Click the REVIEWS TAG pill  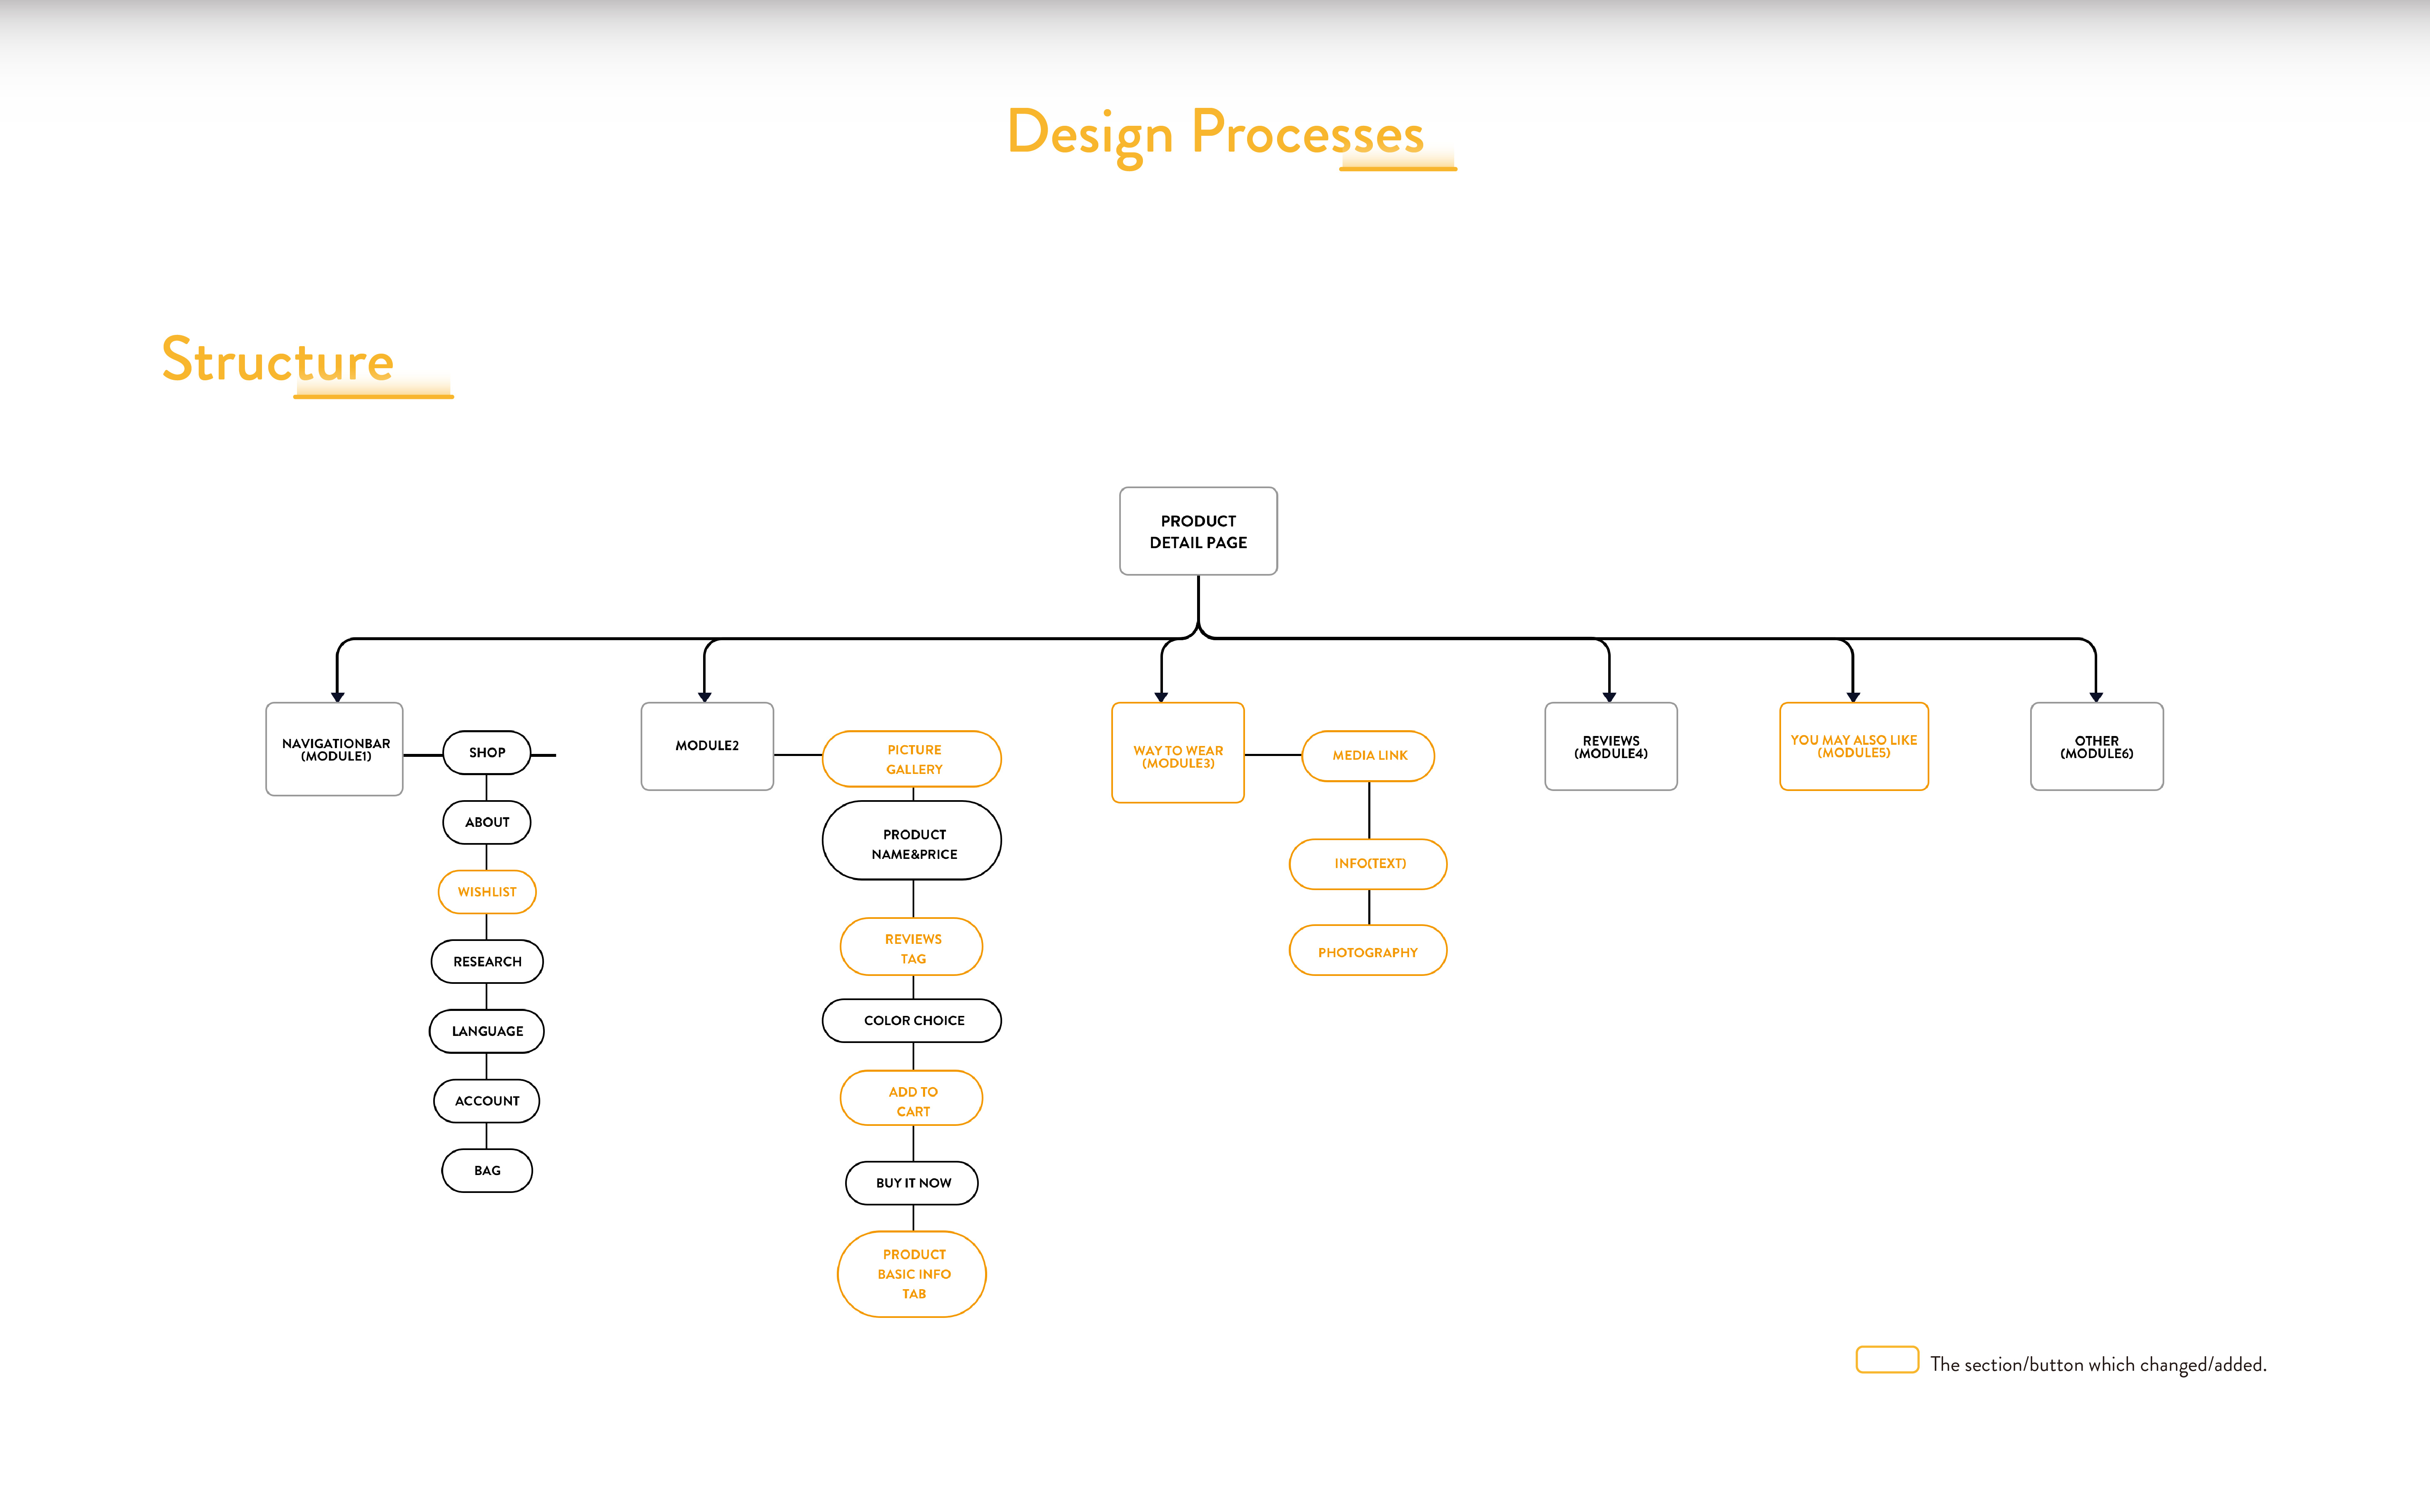[913, 948]
